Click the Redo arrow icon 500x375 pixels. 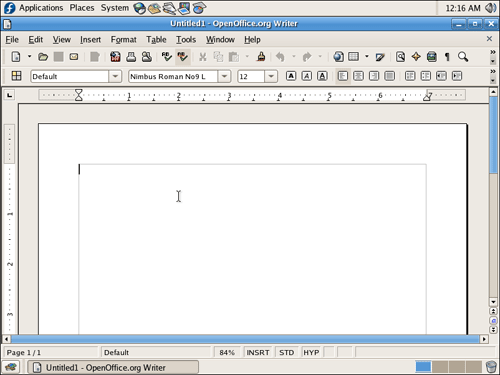(x=307, y=57)
